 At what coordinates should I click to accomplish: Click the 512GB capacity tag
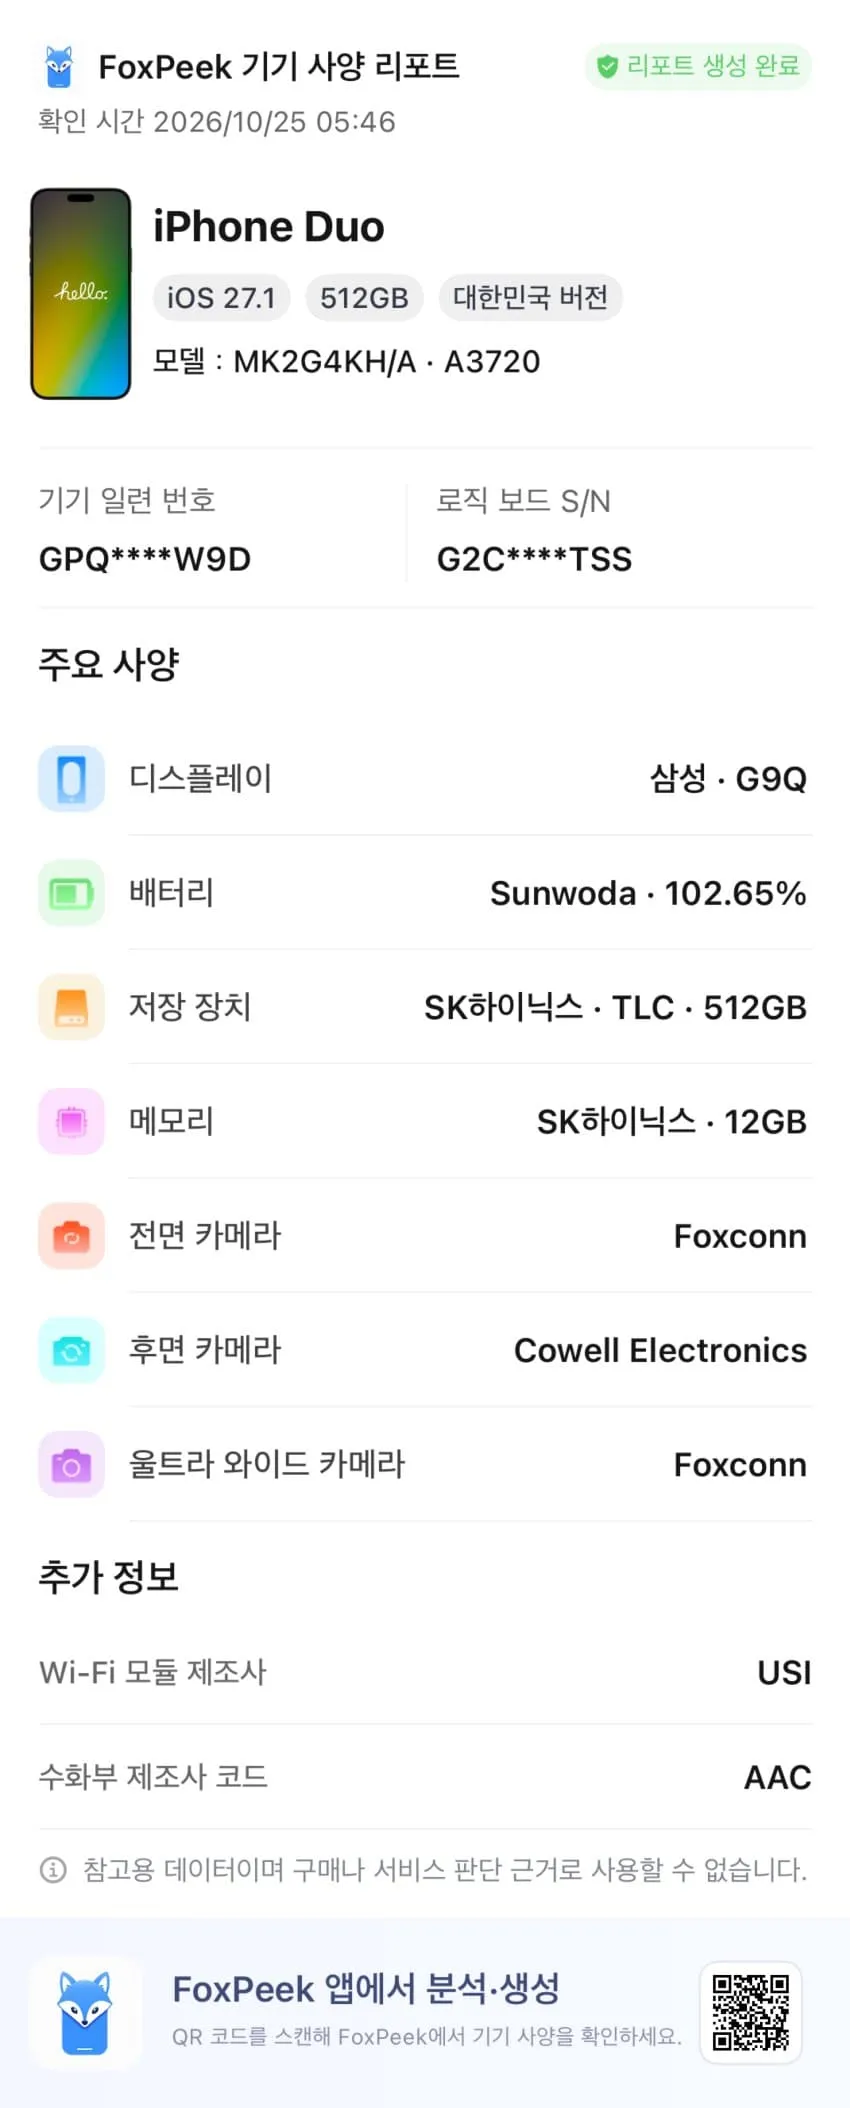pyautogui.click(x=364, y=298)
